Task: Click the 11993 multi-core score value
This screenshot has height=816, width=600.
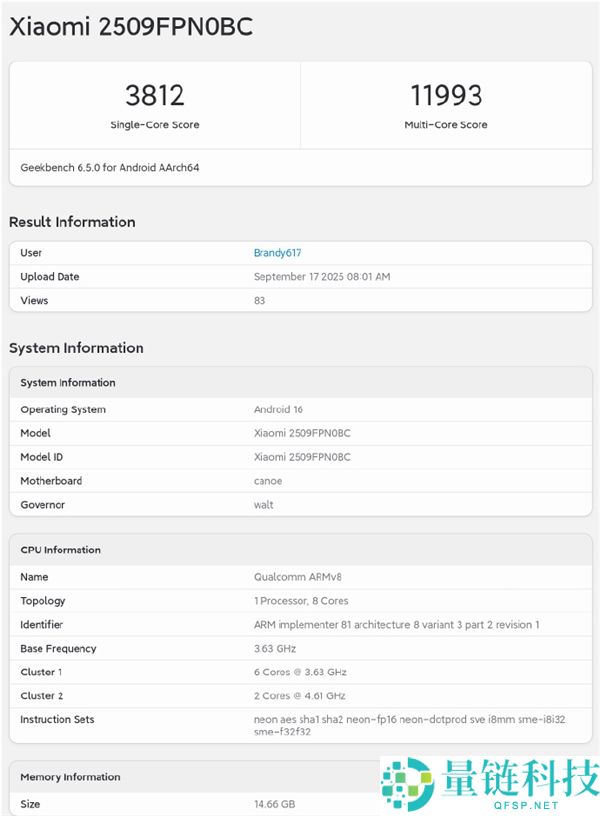Action: [446, 95]
